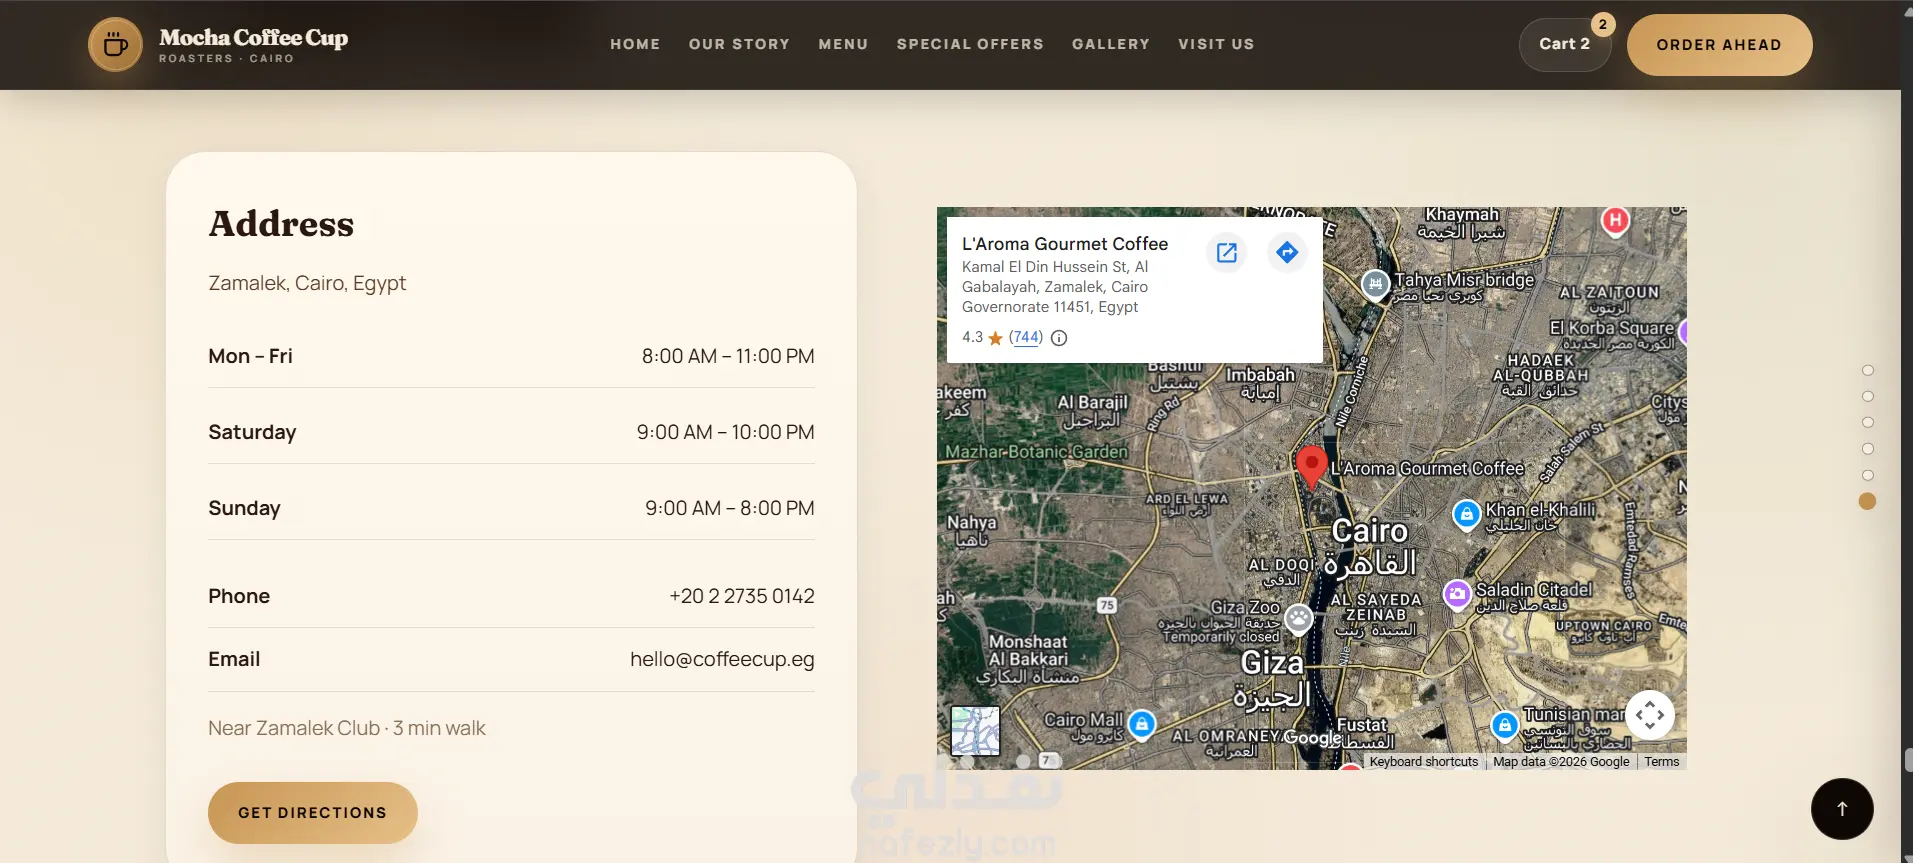Select the topmost section navigation dot
This screenshot has height=863, width=1913.
[x=1867, y=370]
